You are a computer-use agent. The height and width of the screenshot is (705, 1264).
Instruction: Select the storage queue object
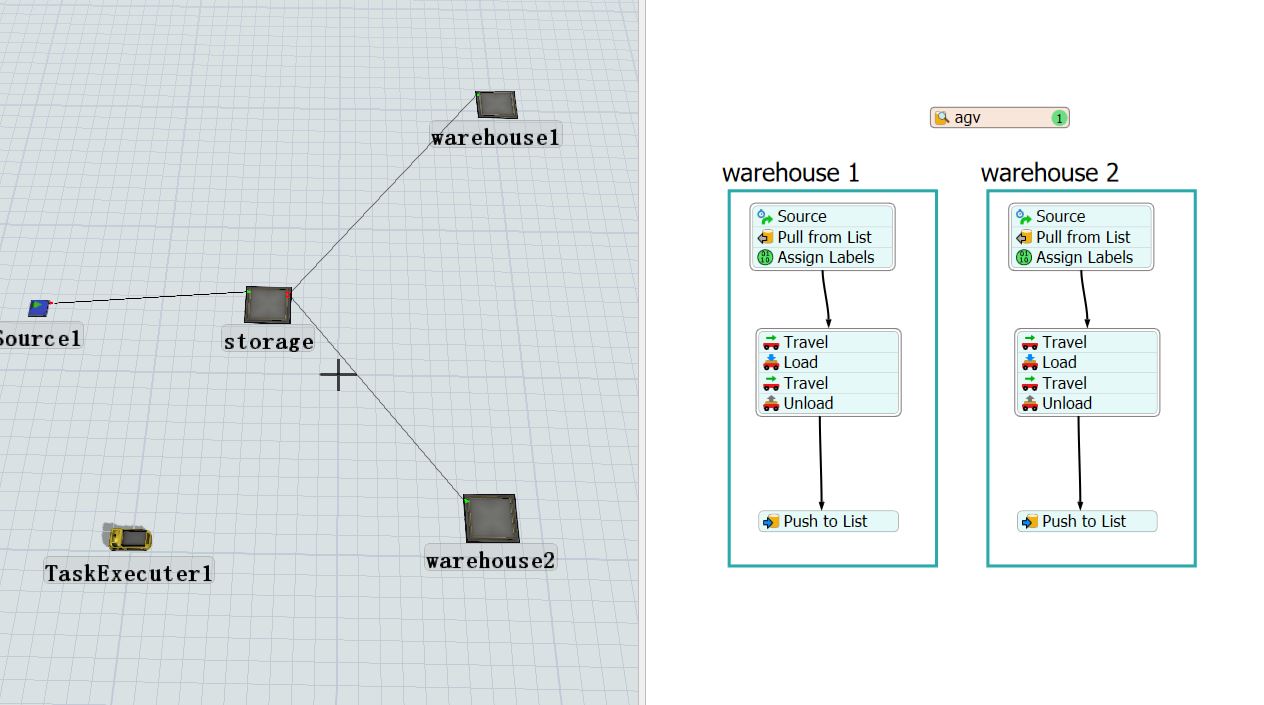[x=268, y=305]
